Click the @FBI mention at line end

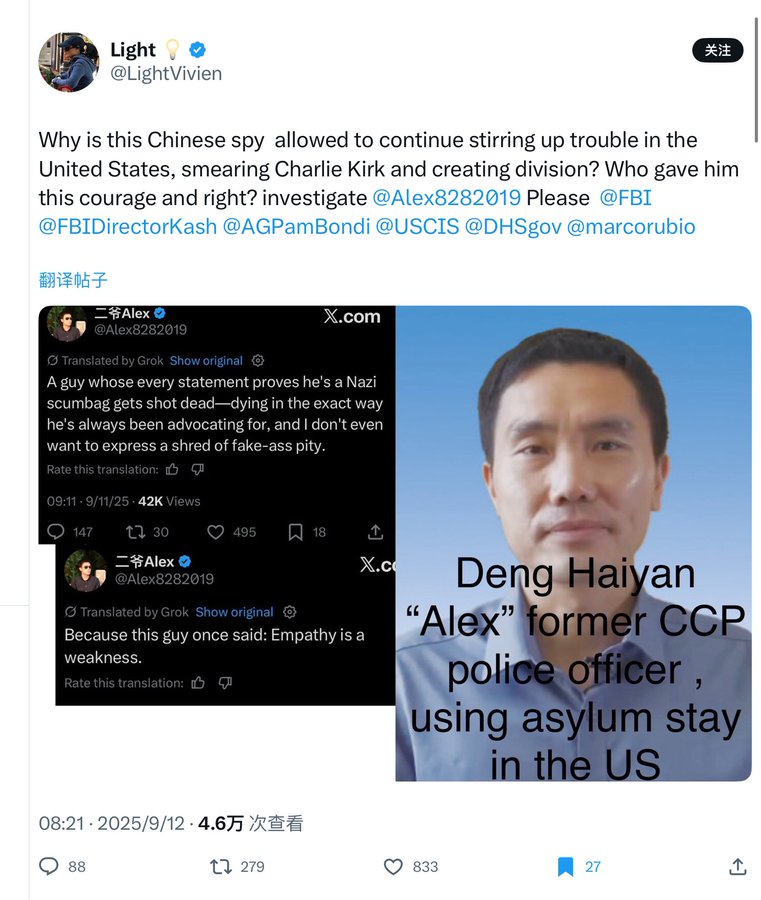pyautogui.click(x=626, y=198)
